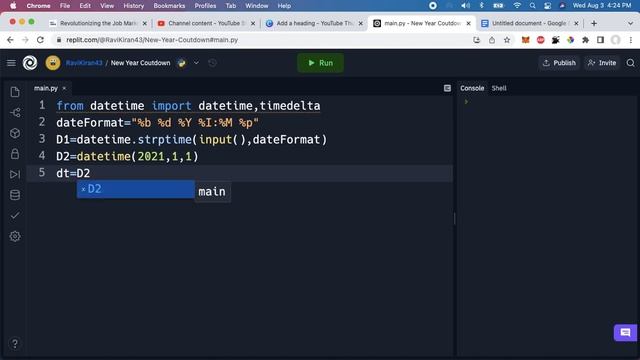Open the Packages cube icon
The width and height of the screenshot is (640, 360).
tap(15, 133)
